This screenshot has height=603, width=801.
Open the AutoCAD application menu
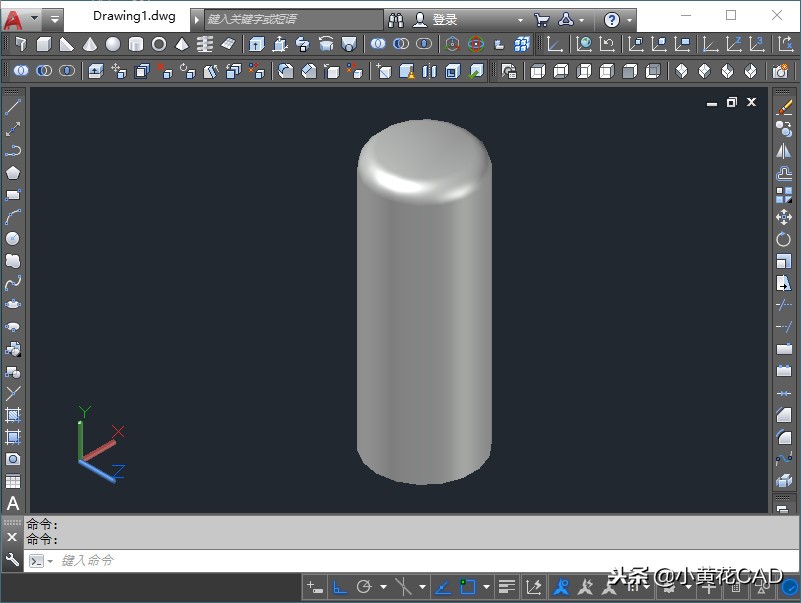[14, 19]
